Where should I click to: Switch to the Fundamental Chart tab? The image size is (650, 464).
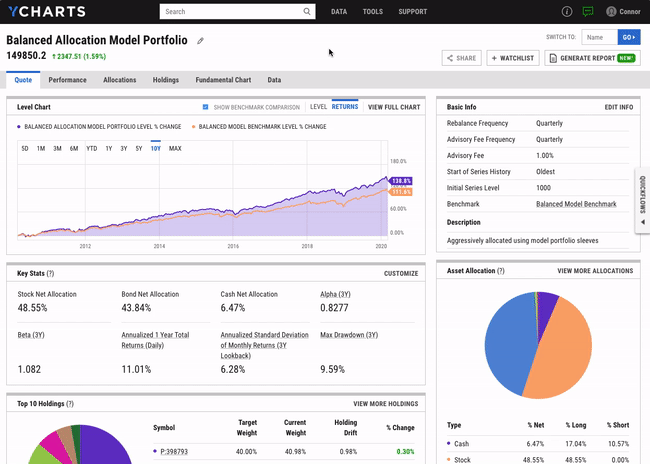coord(223,80)
